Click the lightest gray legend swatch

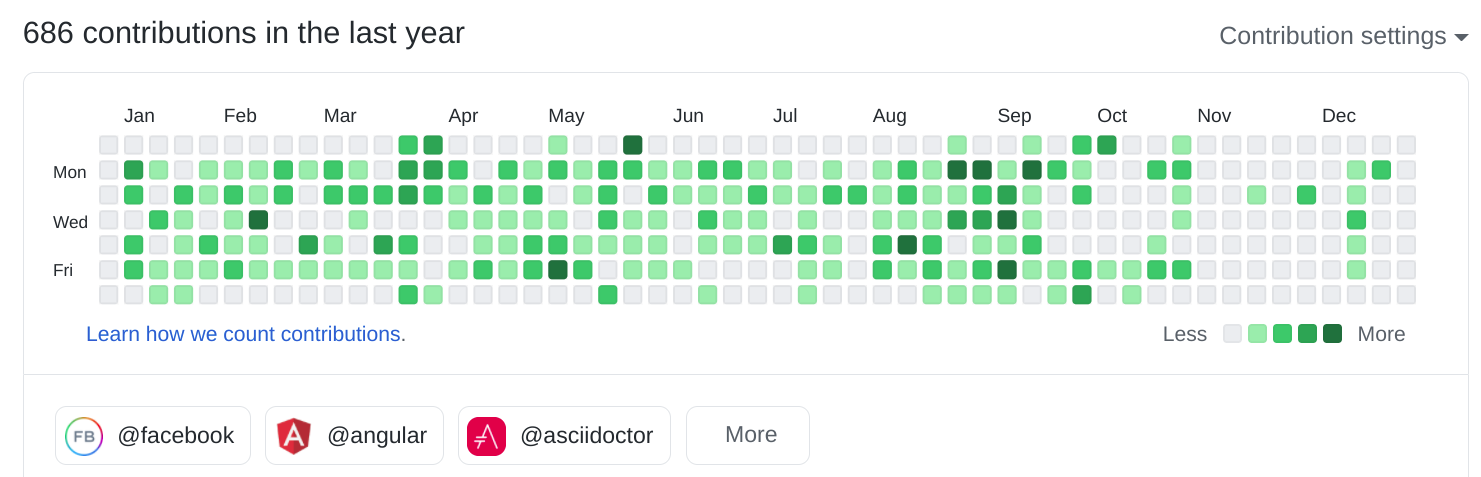[1233, 334]
